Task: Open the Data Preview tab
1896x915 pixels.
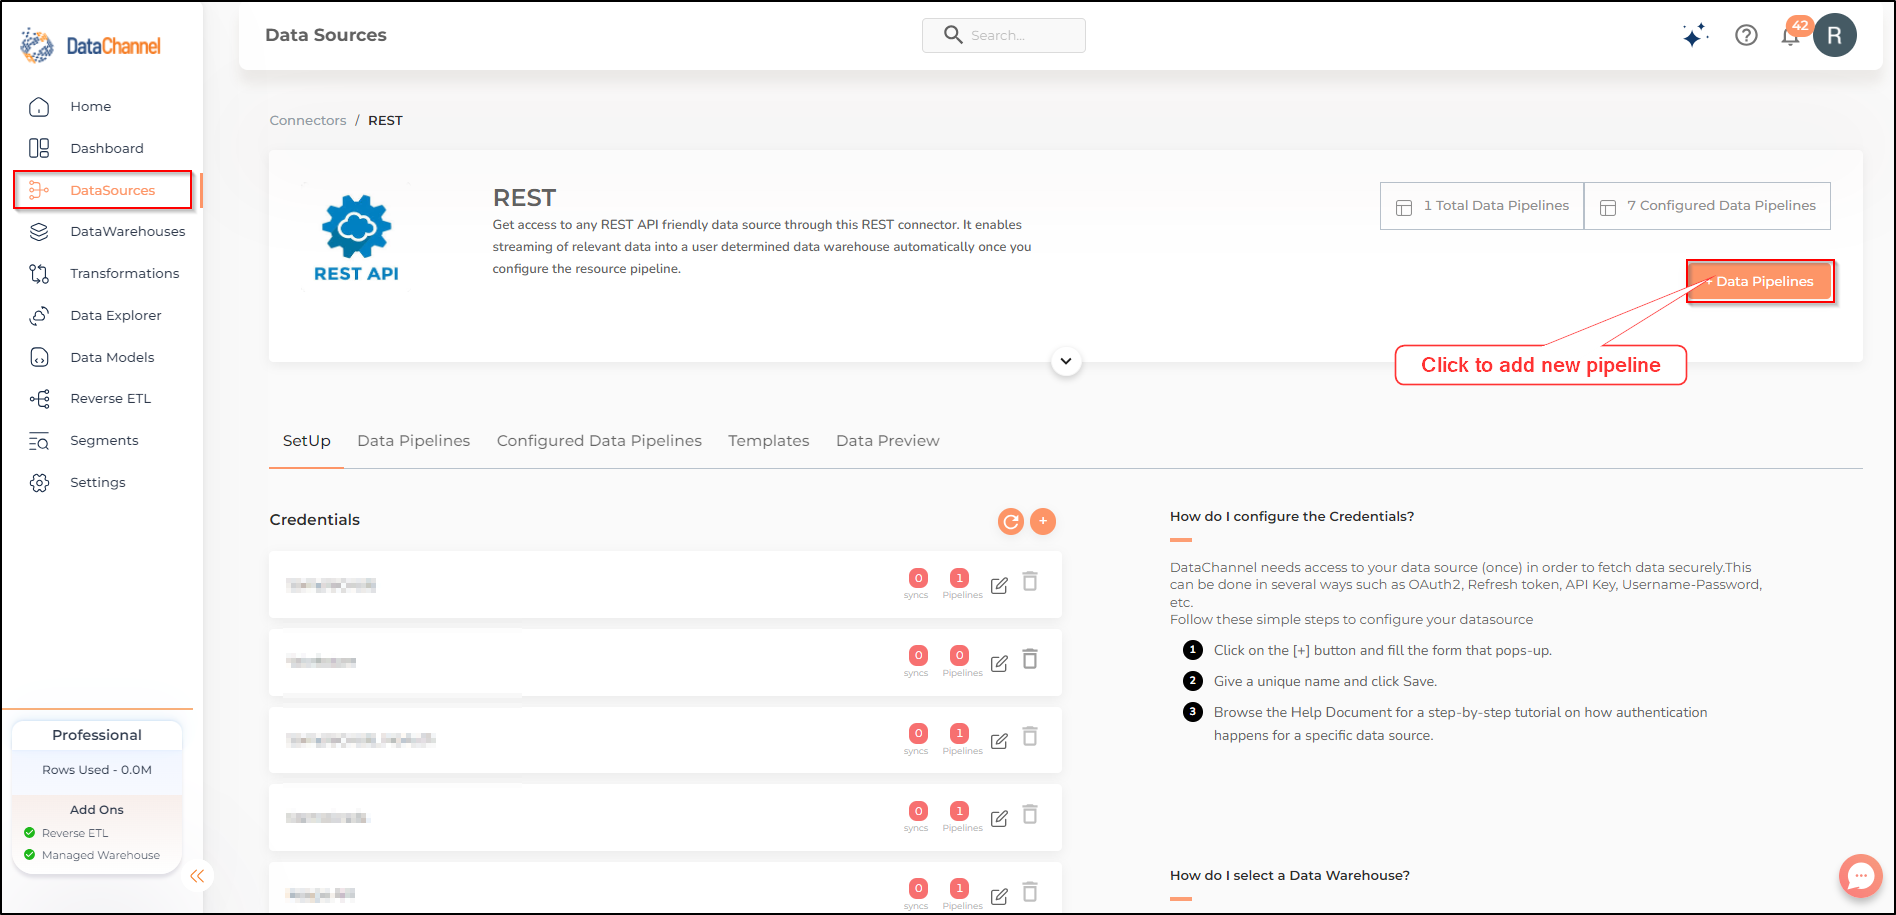Action: (x=887, y=441)
